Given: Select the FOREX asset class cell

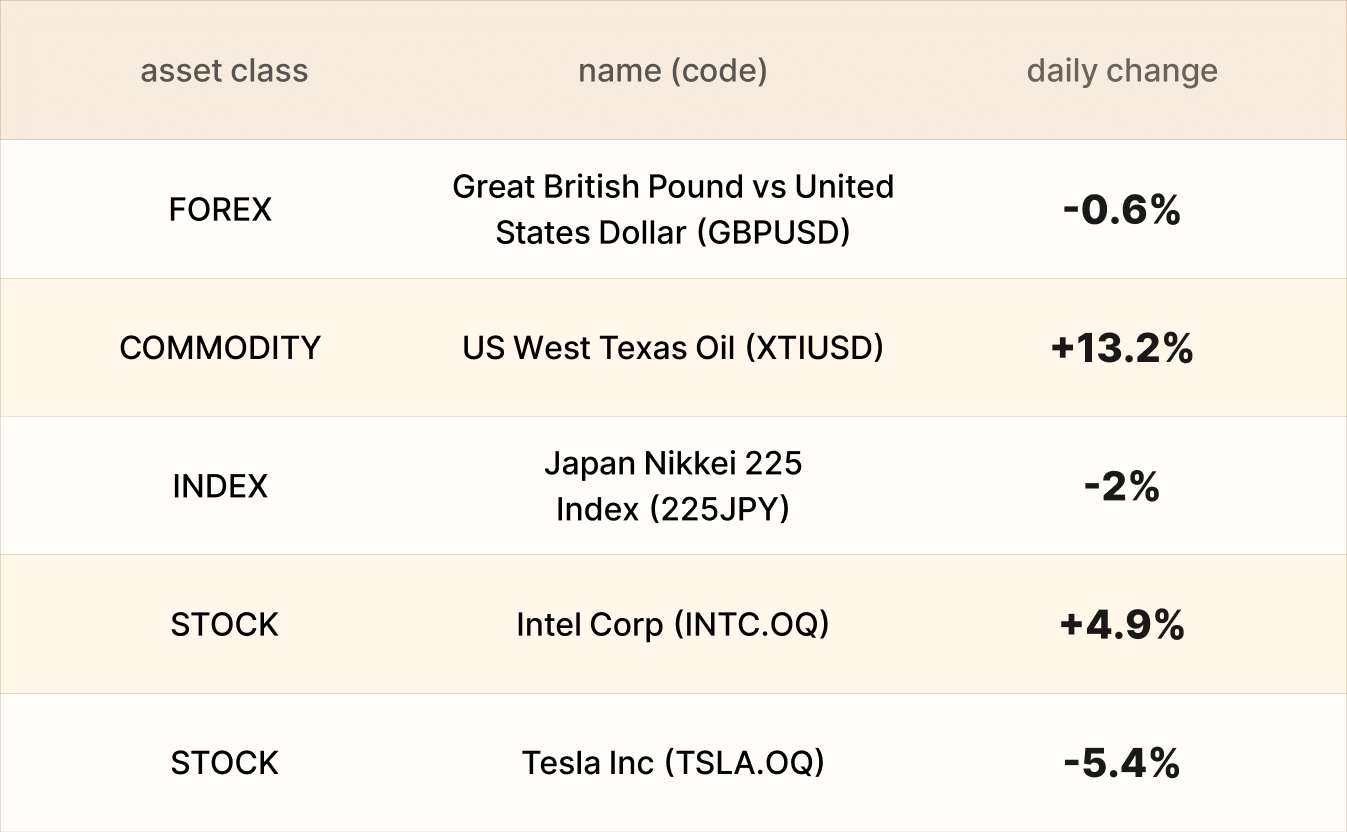Looking at the screenshot, I should [220, 209].
